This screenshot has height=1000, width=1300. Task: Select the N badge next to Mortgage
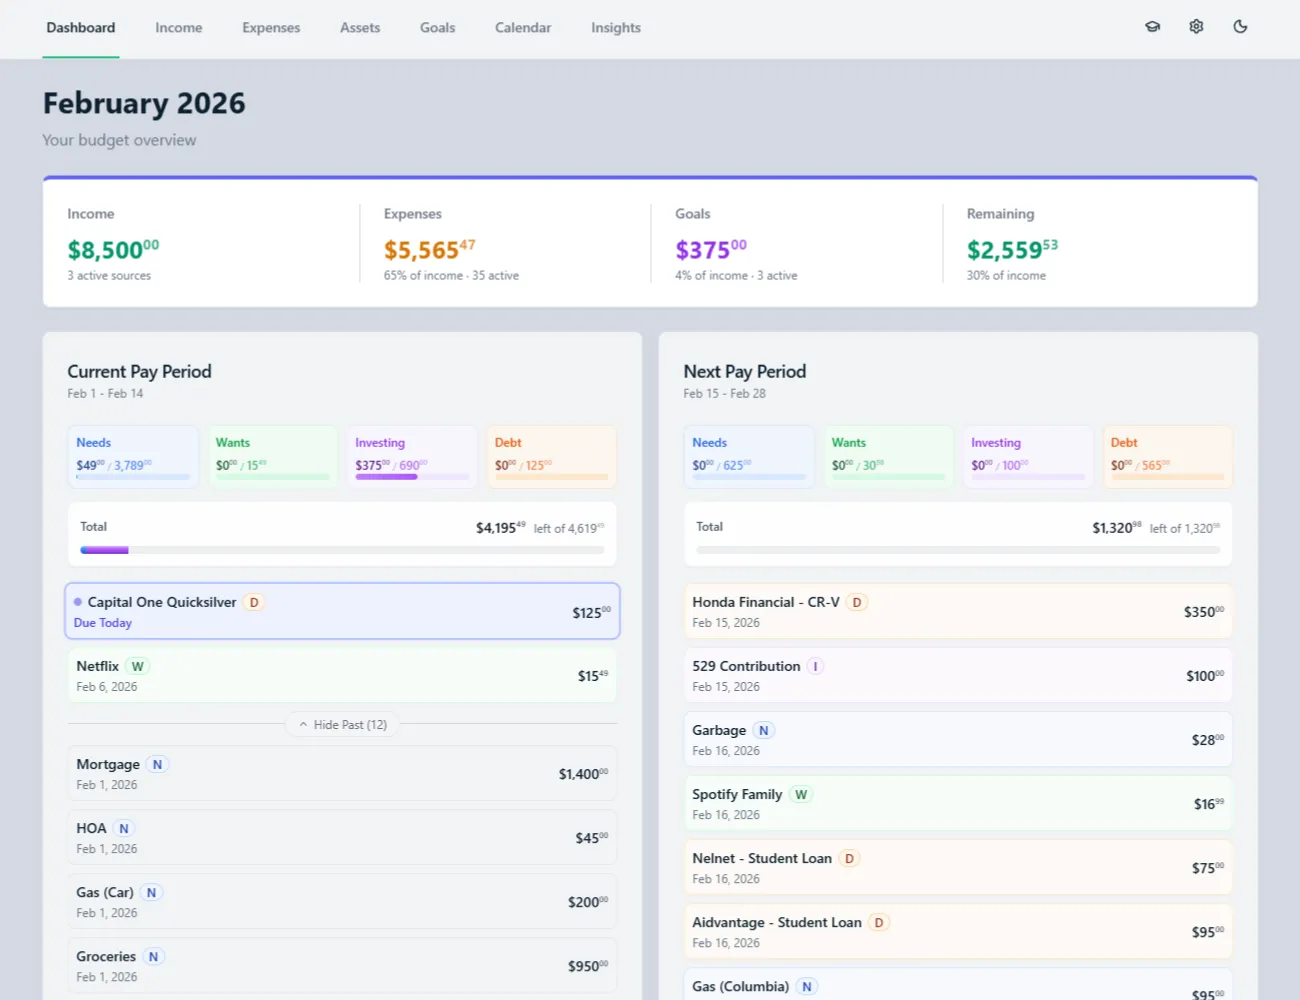157,764
